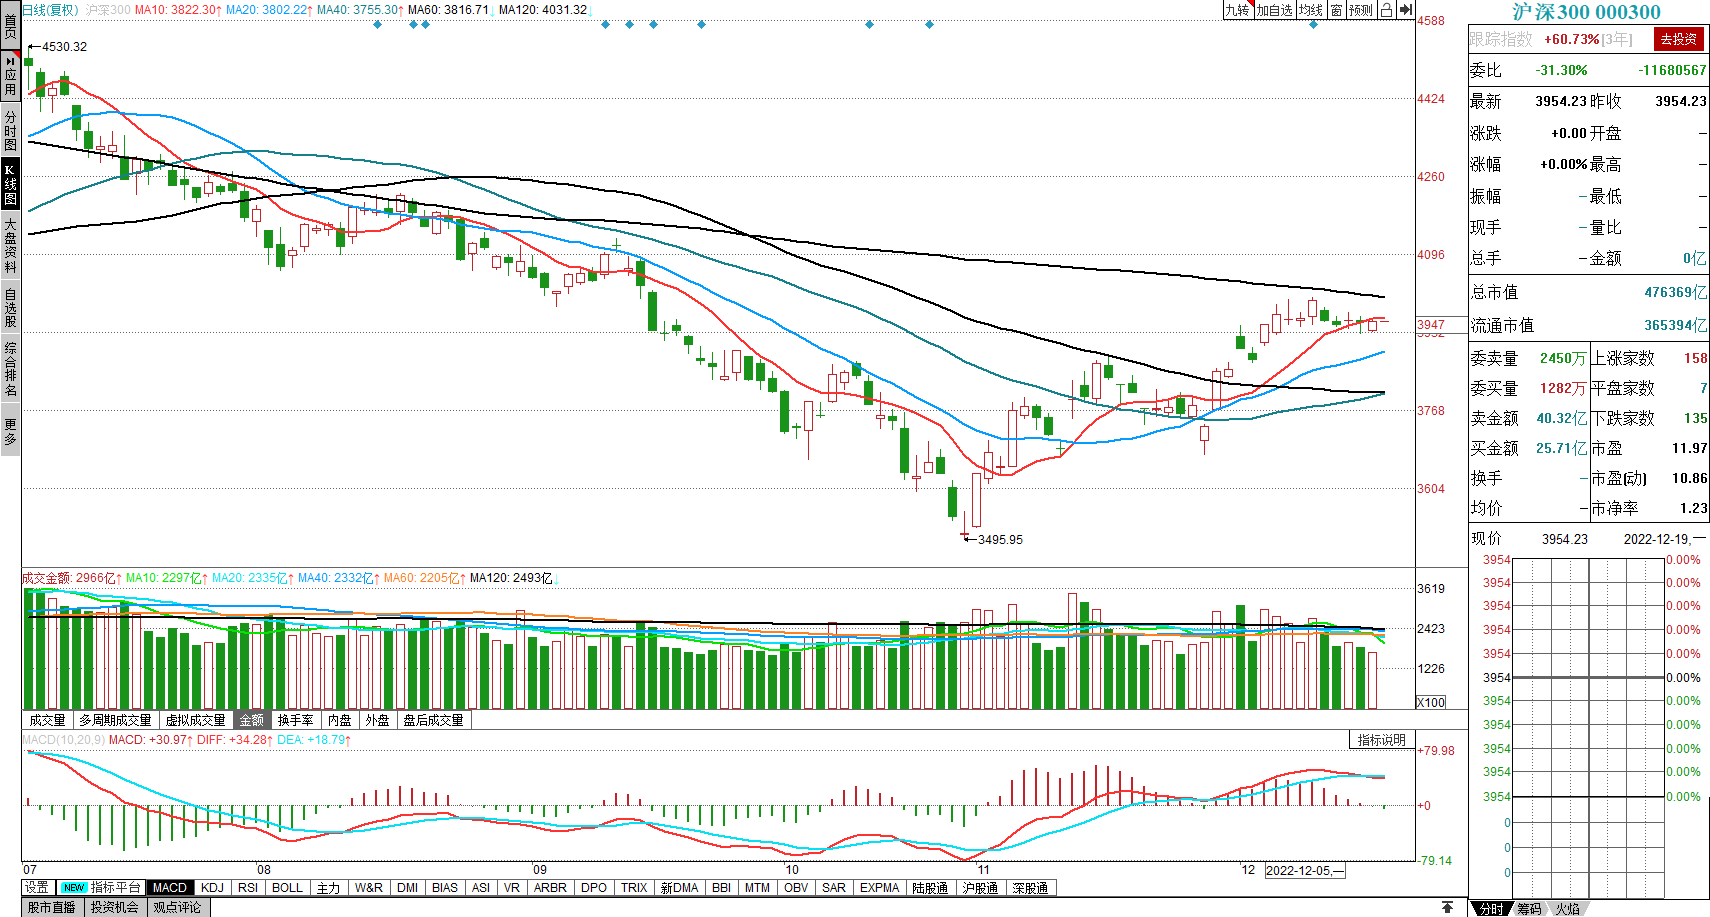This screenshot has width=1710, height=917.
Task: Click the 首页 home sidebar button
Action: [10, 26]
